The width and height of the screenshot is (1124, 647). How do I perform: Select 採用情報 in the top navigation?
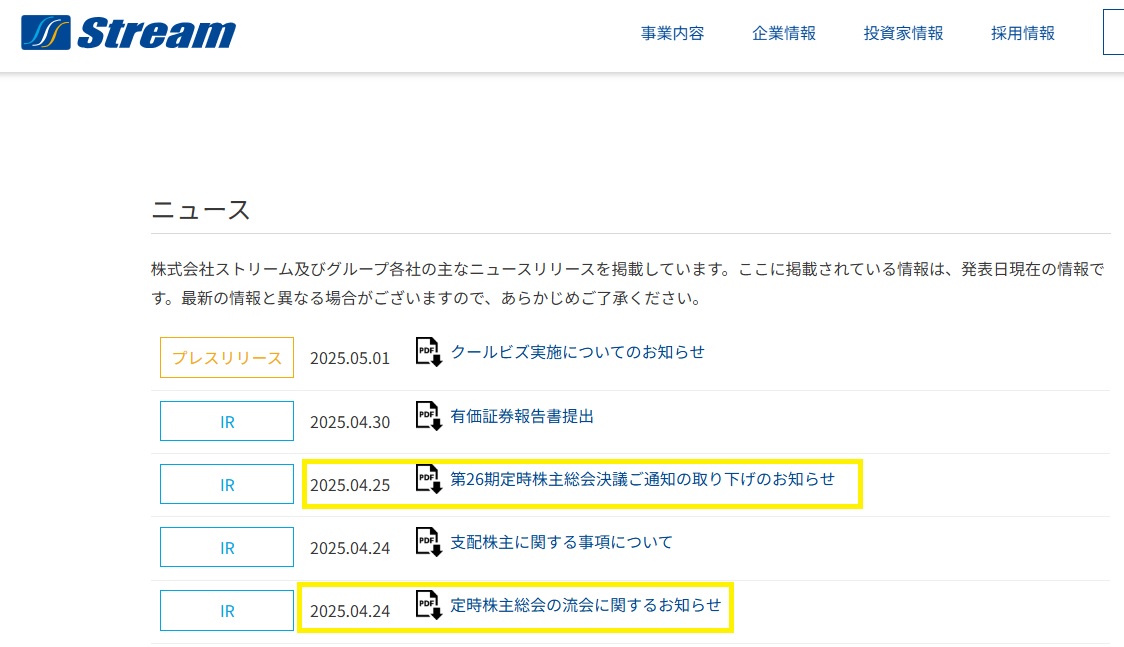[1022, 33]
